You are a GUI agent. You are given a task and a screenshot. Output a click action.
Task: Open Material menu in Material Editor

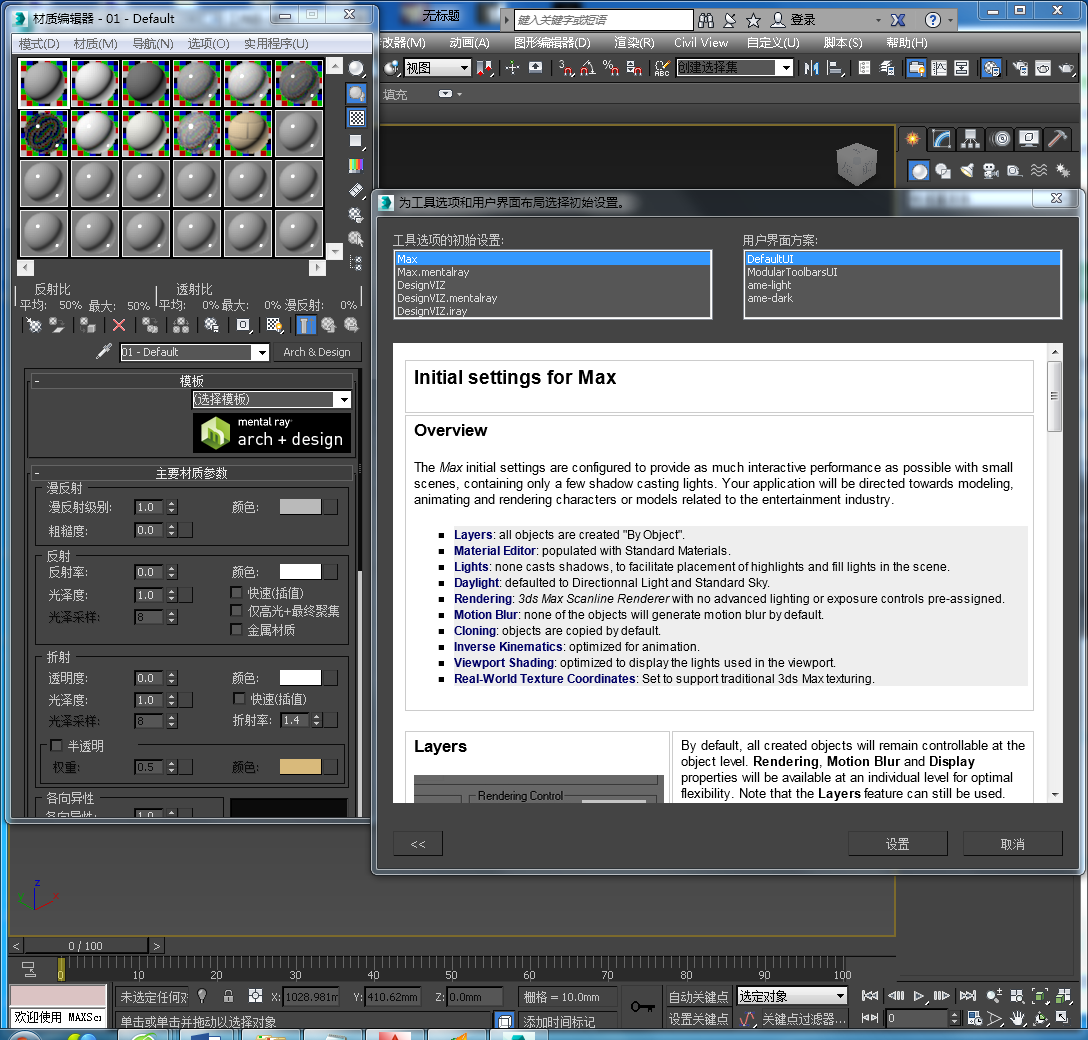[95, 44]
